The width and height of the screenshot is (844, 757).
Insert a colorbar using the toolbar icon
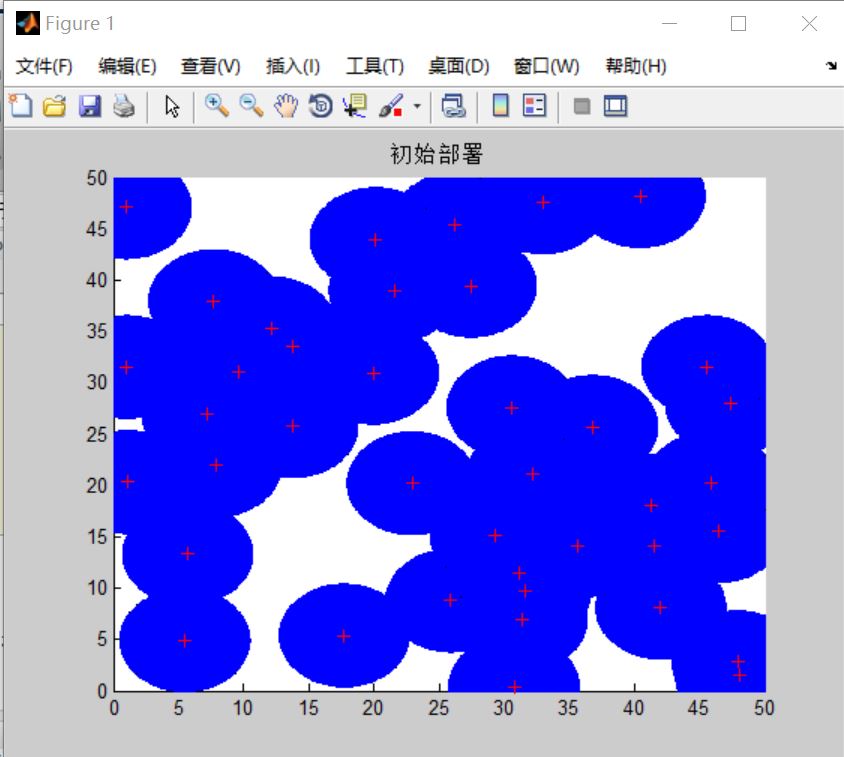click(501, 106)
